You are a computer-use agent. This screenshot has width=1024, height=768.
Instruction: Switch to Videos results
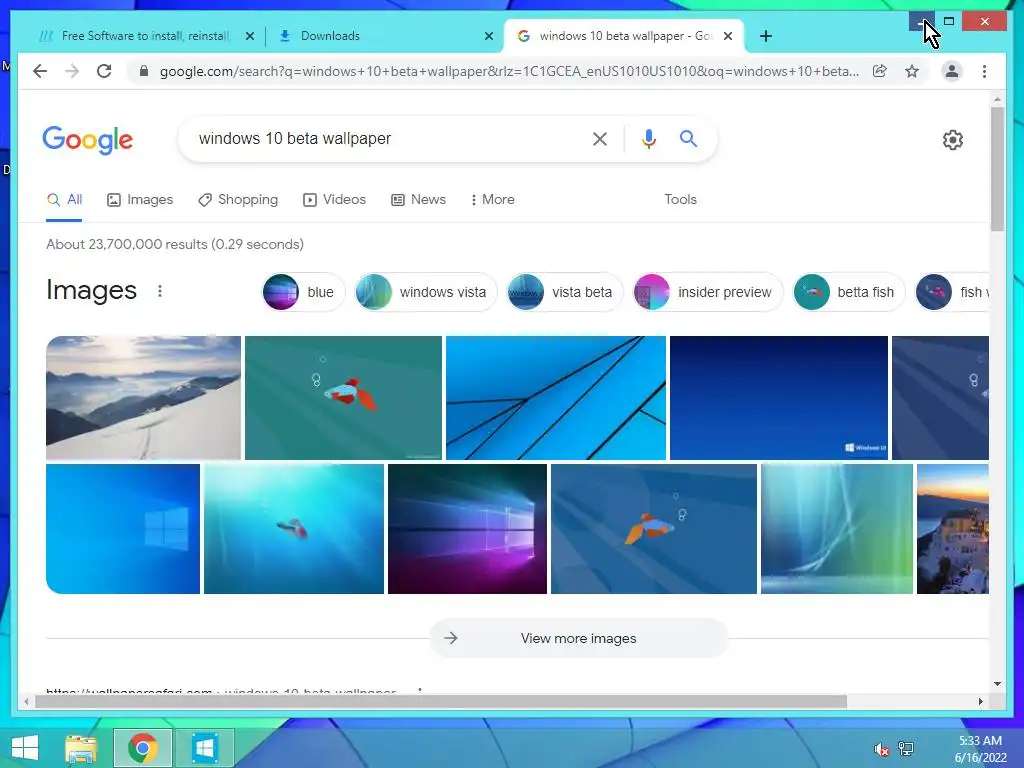click(x=334, y=200)
